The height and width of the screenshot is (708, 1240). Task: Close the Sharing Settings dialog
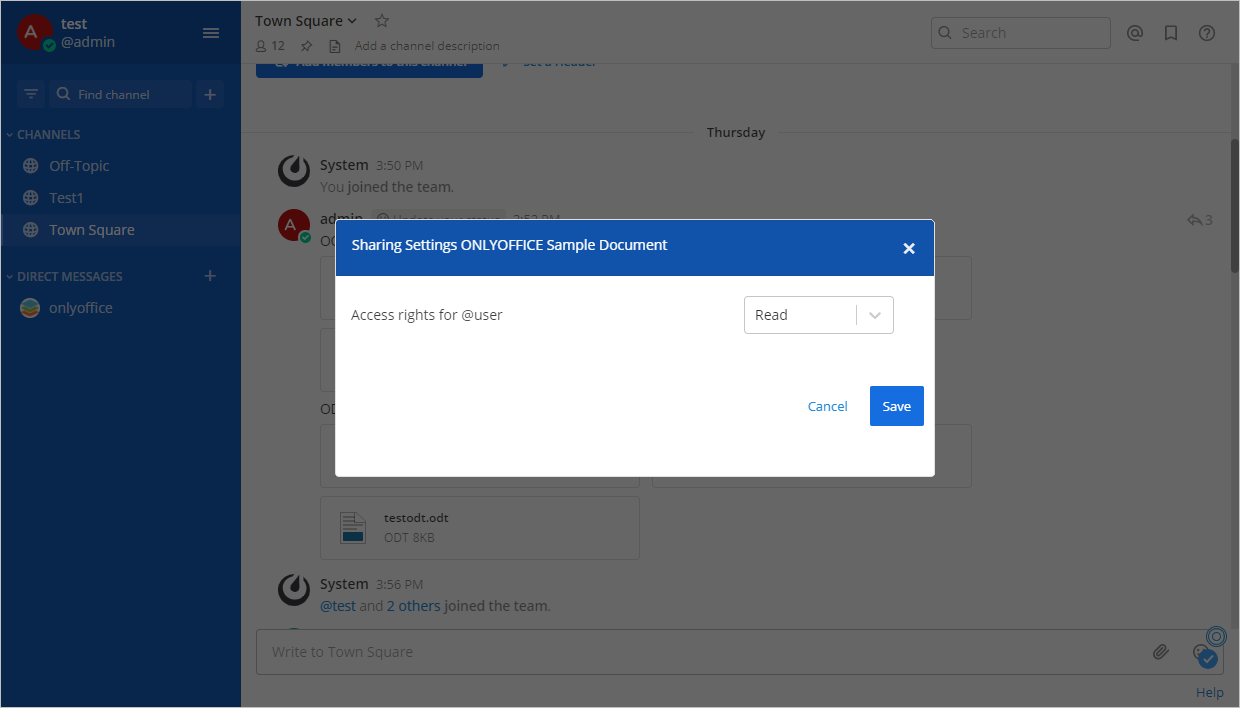click(908, 248)
